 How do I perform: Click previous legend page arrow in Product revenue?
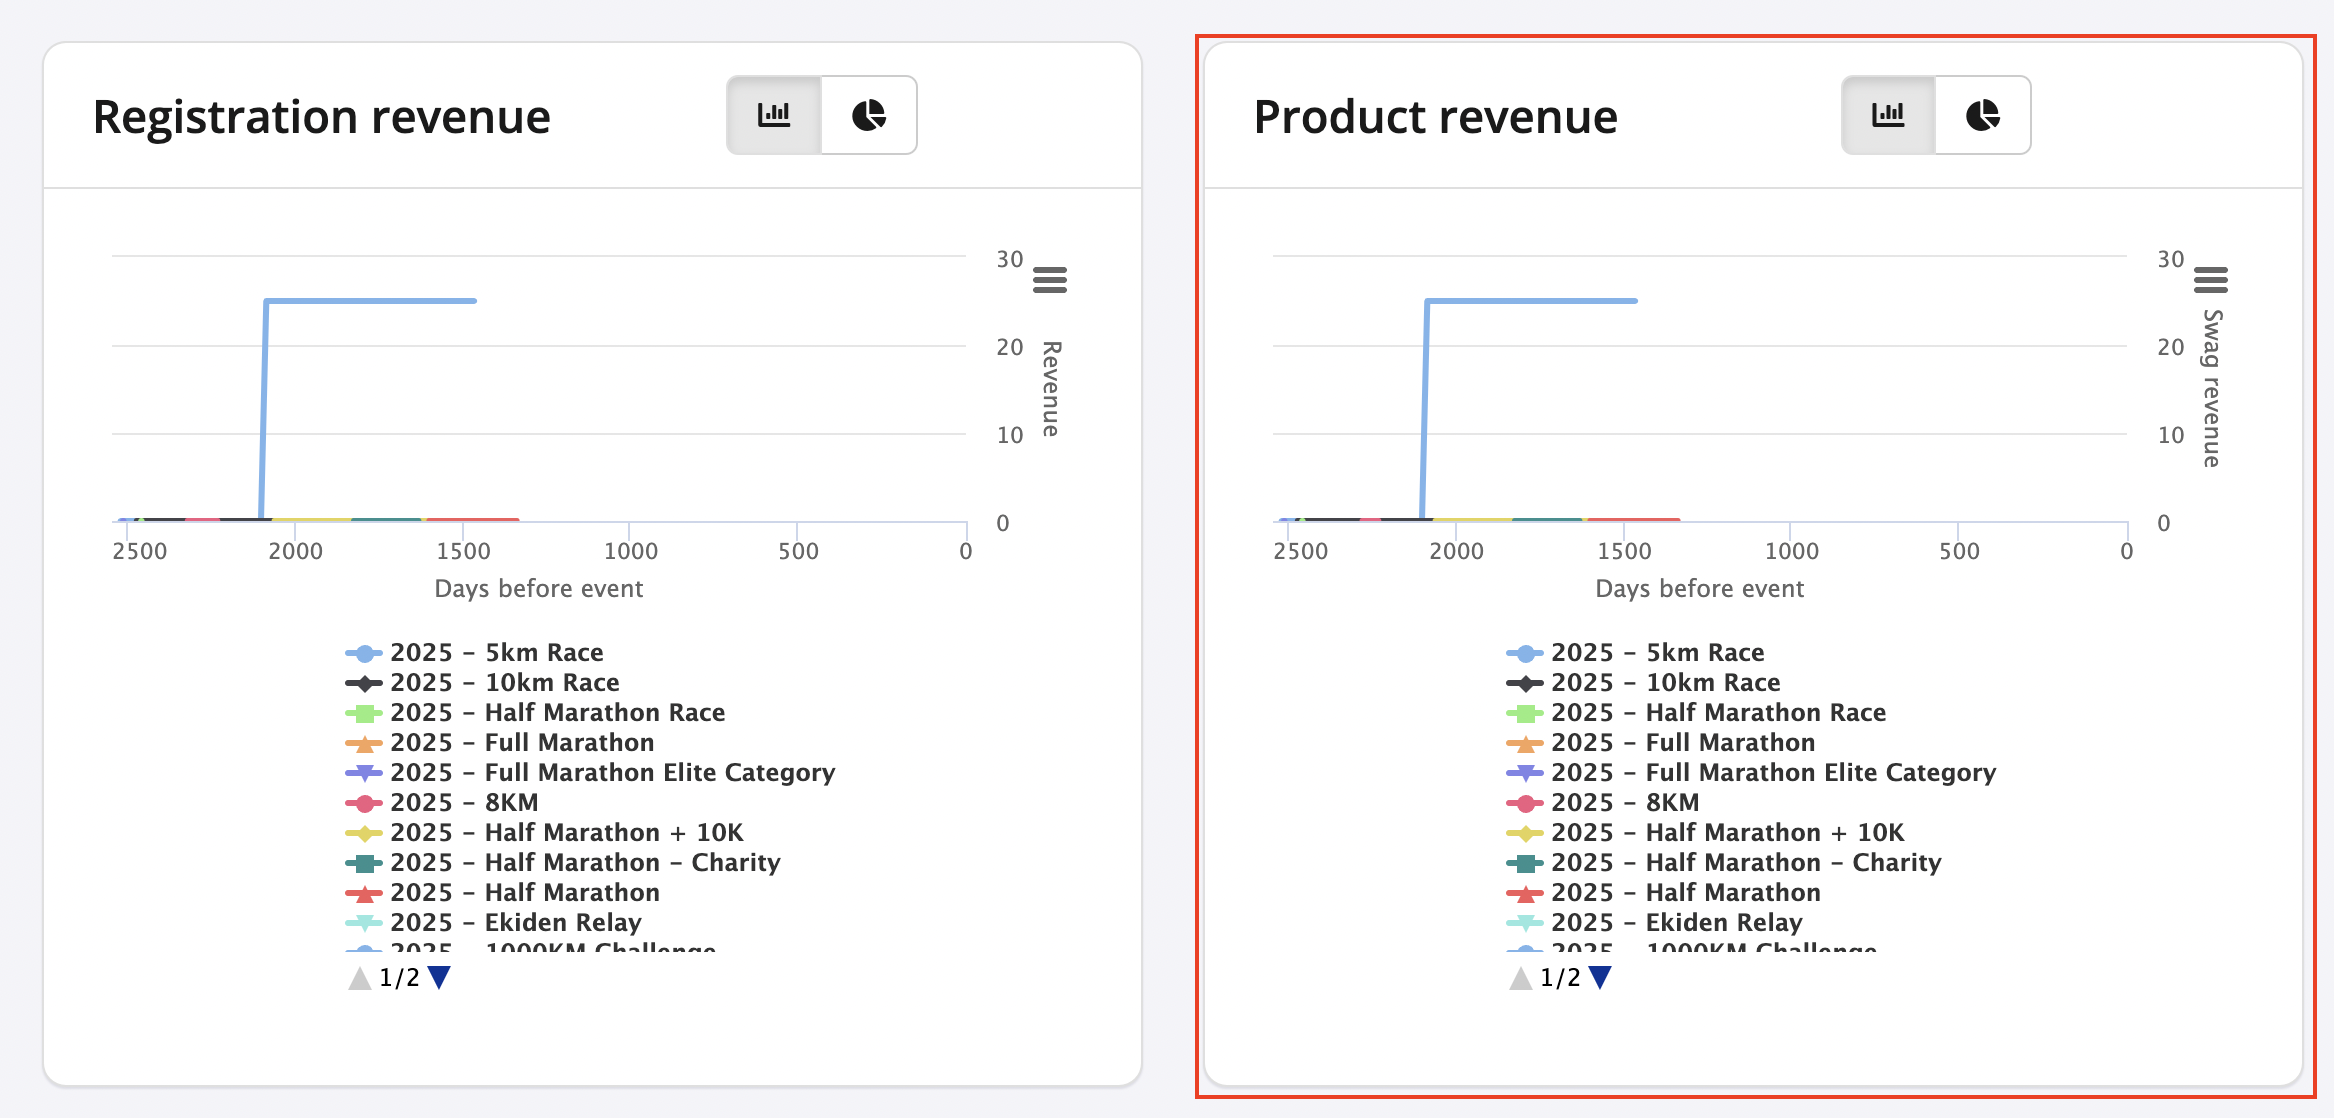point(1520,977)
